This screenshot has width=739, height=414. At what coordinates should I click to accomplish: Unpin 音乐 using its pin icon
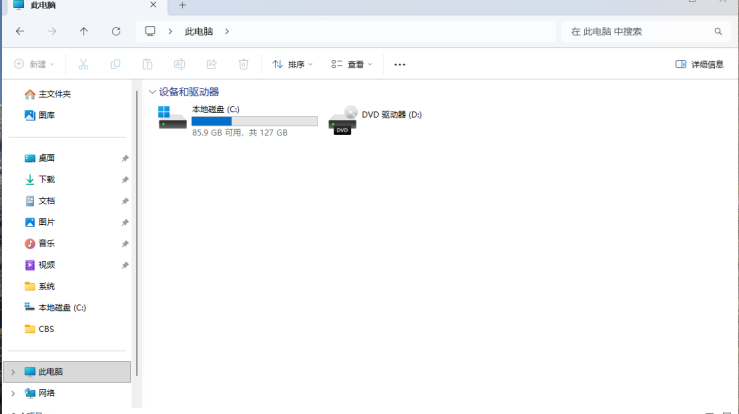[x=125, y=244]
